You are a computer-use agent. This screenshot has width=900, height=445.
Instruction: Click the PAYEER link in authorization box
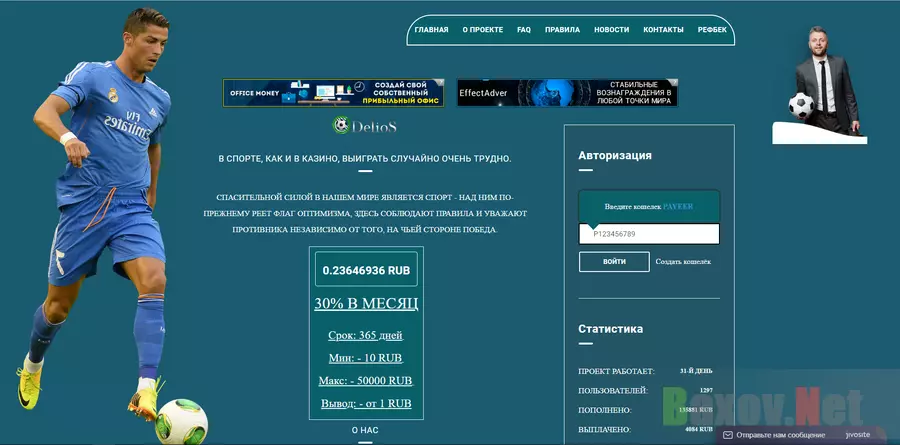click(x=678, y=207)
